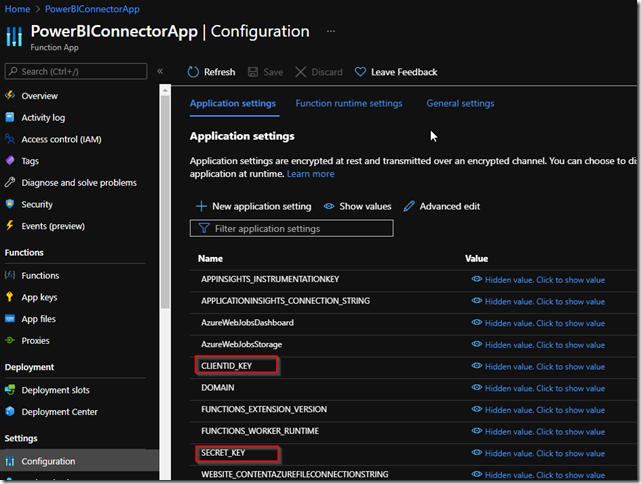Reveal the DOMAIN hidden value
The height and width of the screenshot is (484, 641).
[x=538, y=388]
